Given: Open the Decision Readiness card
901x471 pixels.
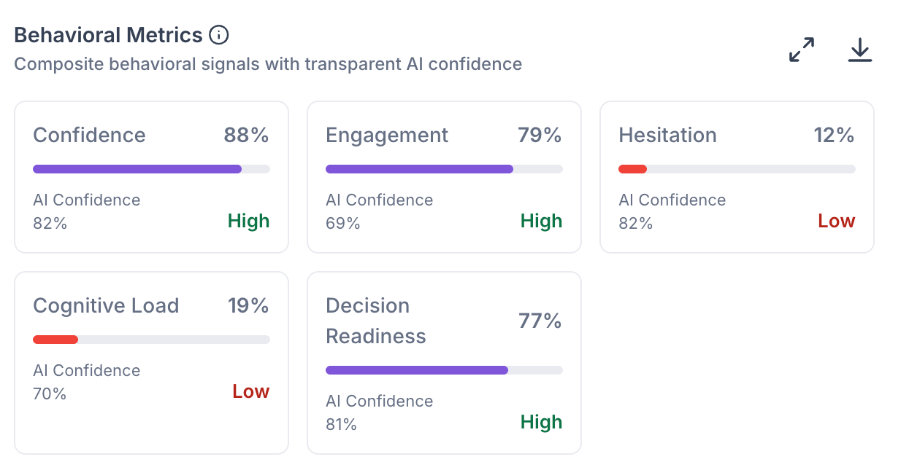Looking at the screenshot, I should (444, 363).
